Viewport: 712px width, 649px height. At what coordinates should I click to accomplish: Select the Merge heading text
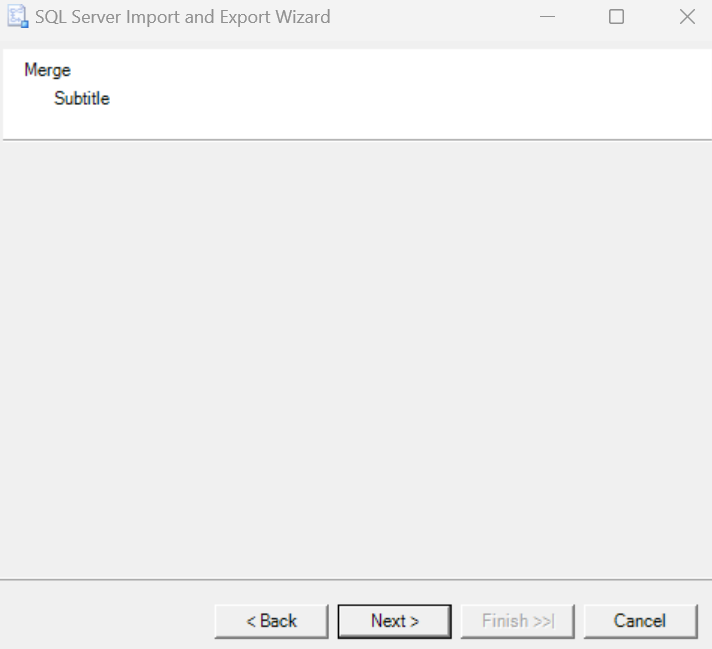(x=48, y=70)
